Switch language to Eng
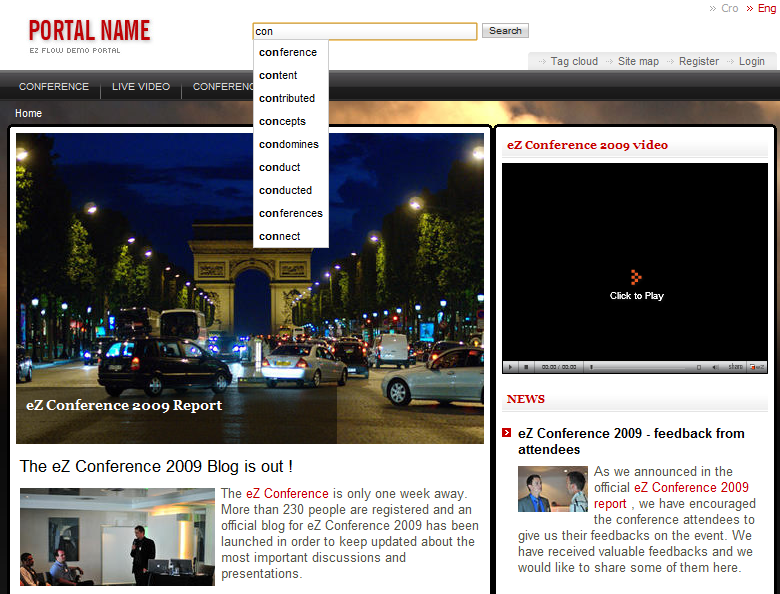 pos(767,8)
